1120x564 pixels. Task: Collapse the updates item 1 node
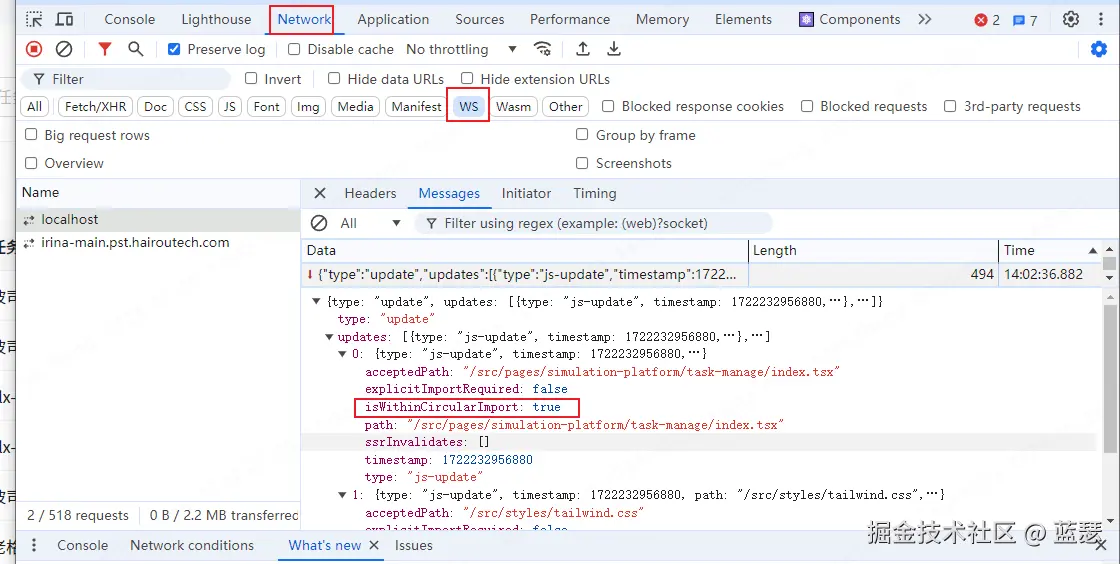tap(342, 495)
